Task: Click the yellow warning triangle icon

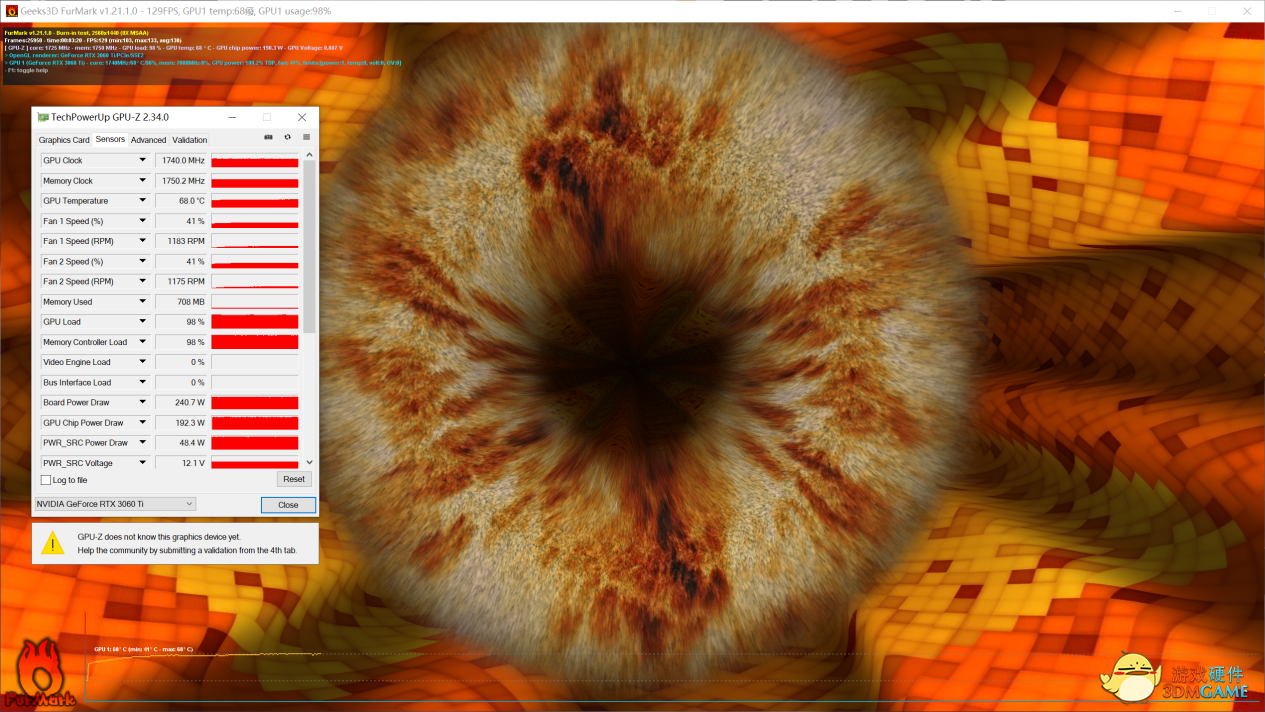Action: click(x=52, y=543)
